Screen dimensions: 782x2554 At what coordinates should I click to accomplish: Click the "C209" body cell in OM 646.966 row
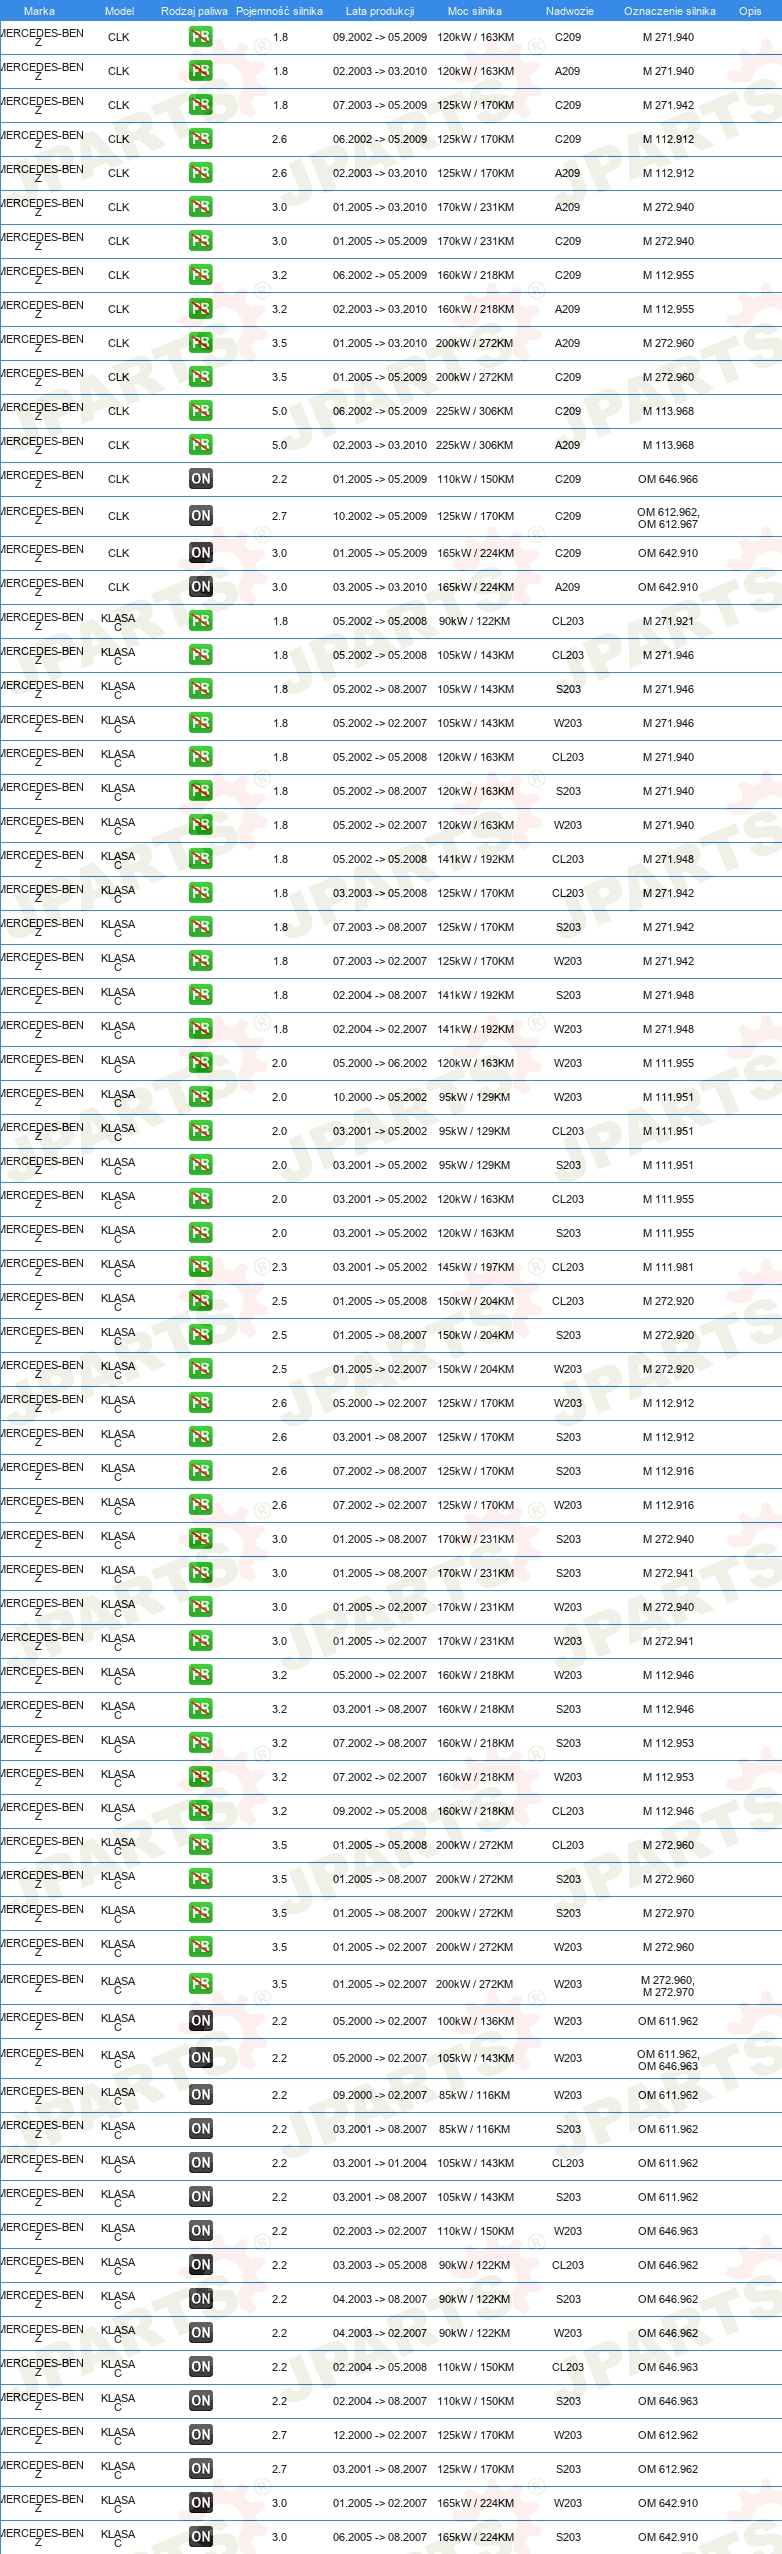tap(568, 479)
